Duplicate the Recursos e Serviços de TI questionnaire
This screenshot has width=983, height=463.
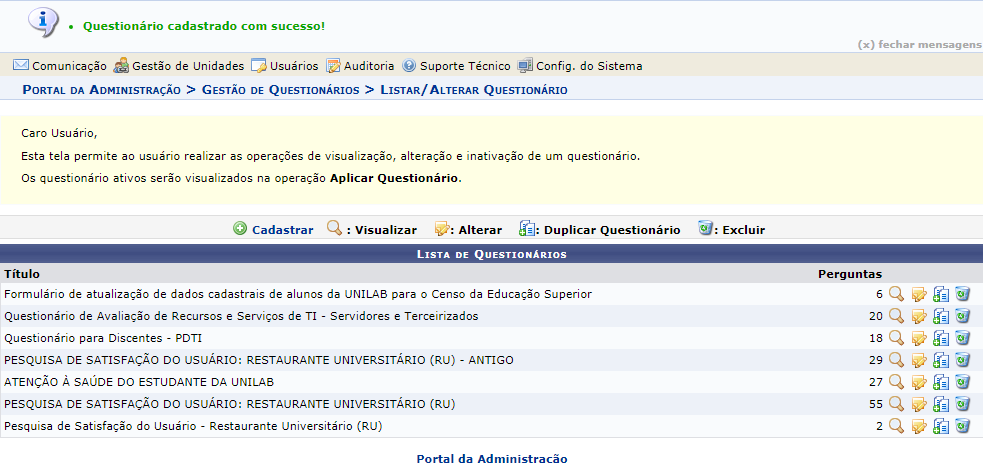coord(941,316)
